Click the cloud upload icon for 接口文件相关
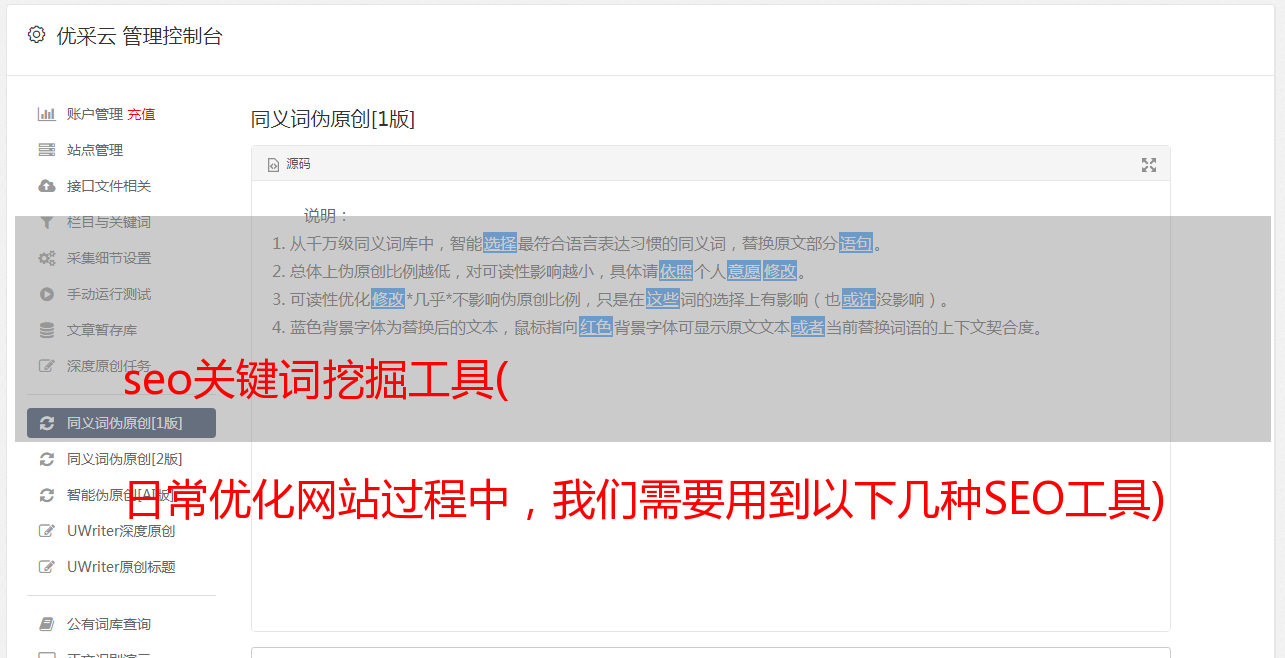Viewport: 1285px width, 658px height. pyautogui.click(x=46, y=186)
